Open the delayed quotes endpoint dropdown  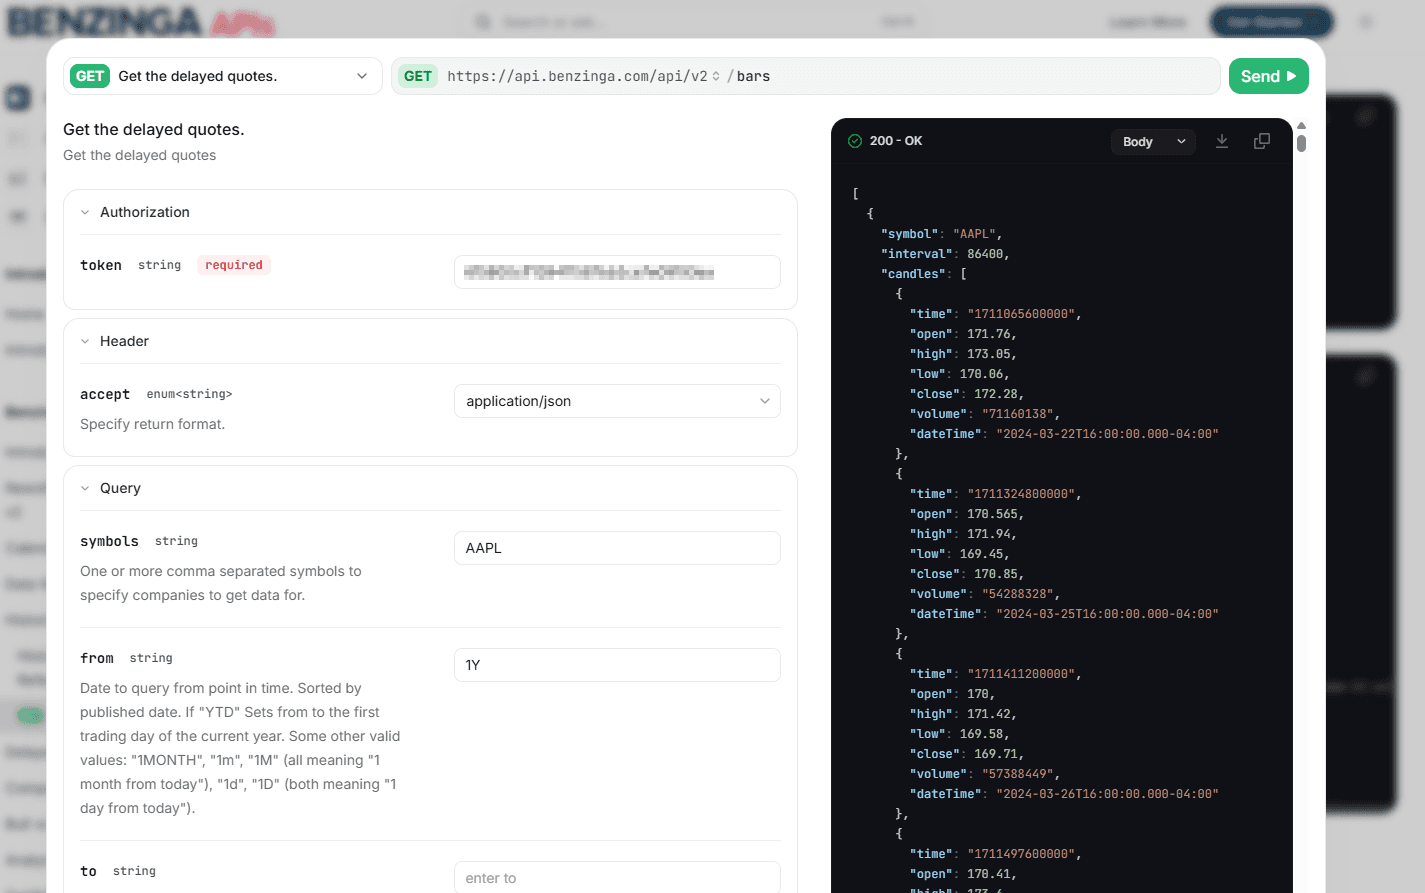point(362,76)
